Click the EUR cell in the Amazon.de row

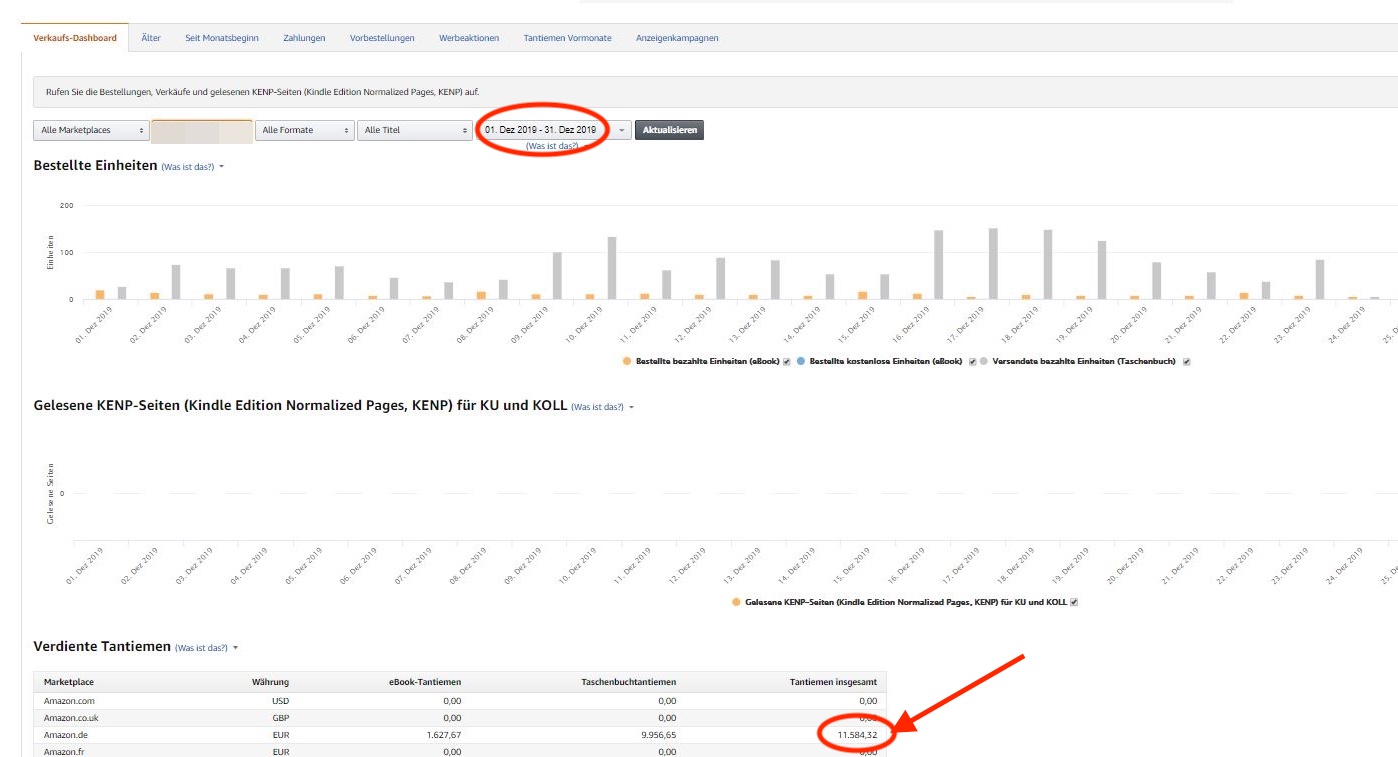point(280,735)
